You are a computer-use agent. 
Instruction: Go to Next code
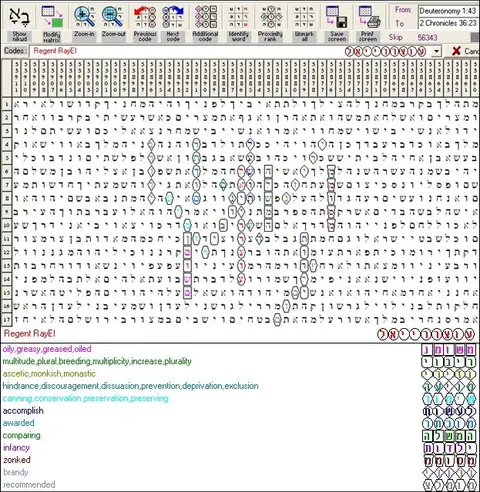pos(173,17)
